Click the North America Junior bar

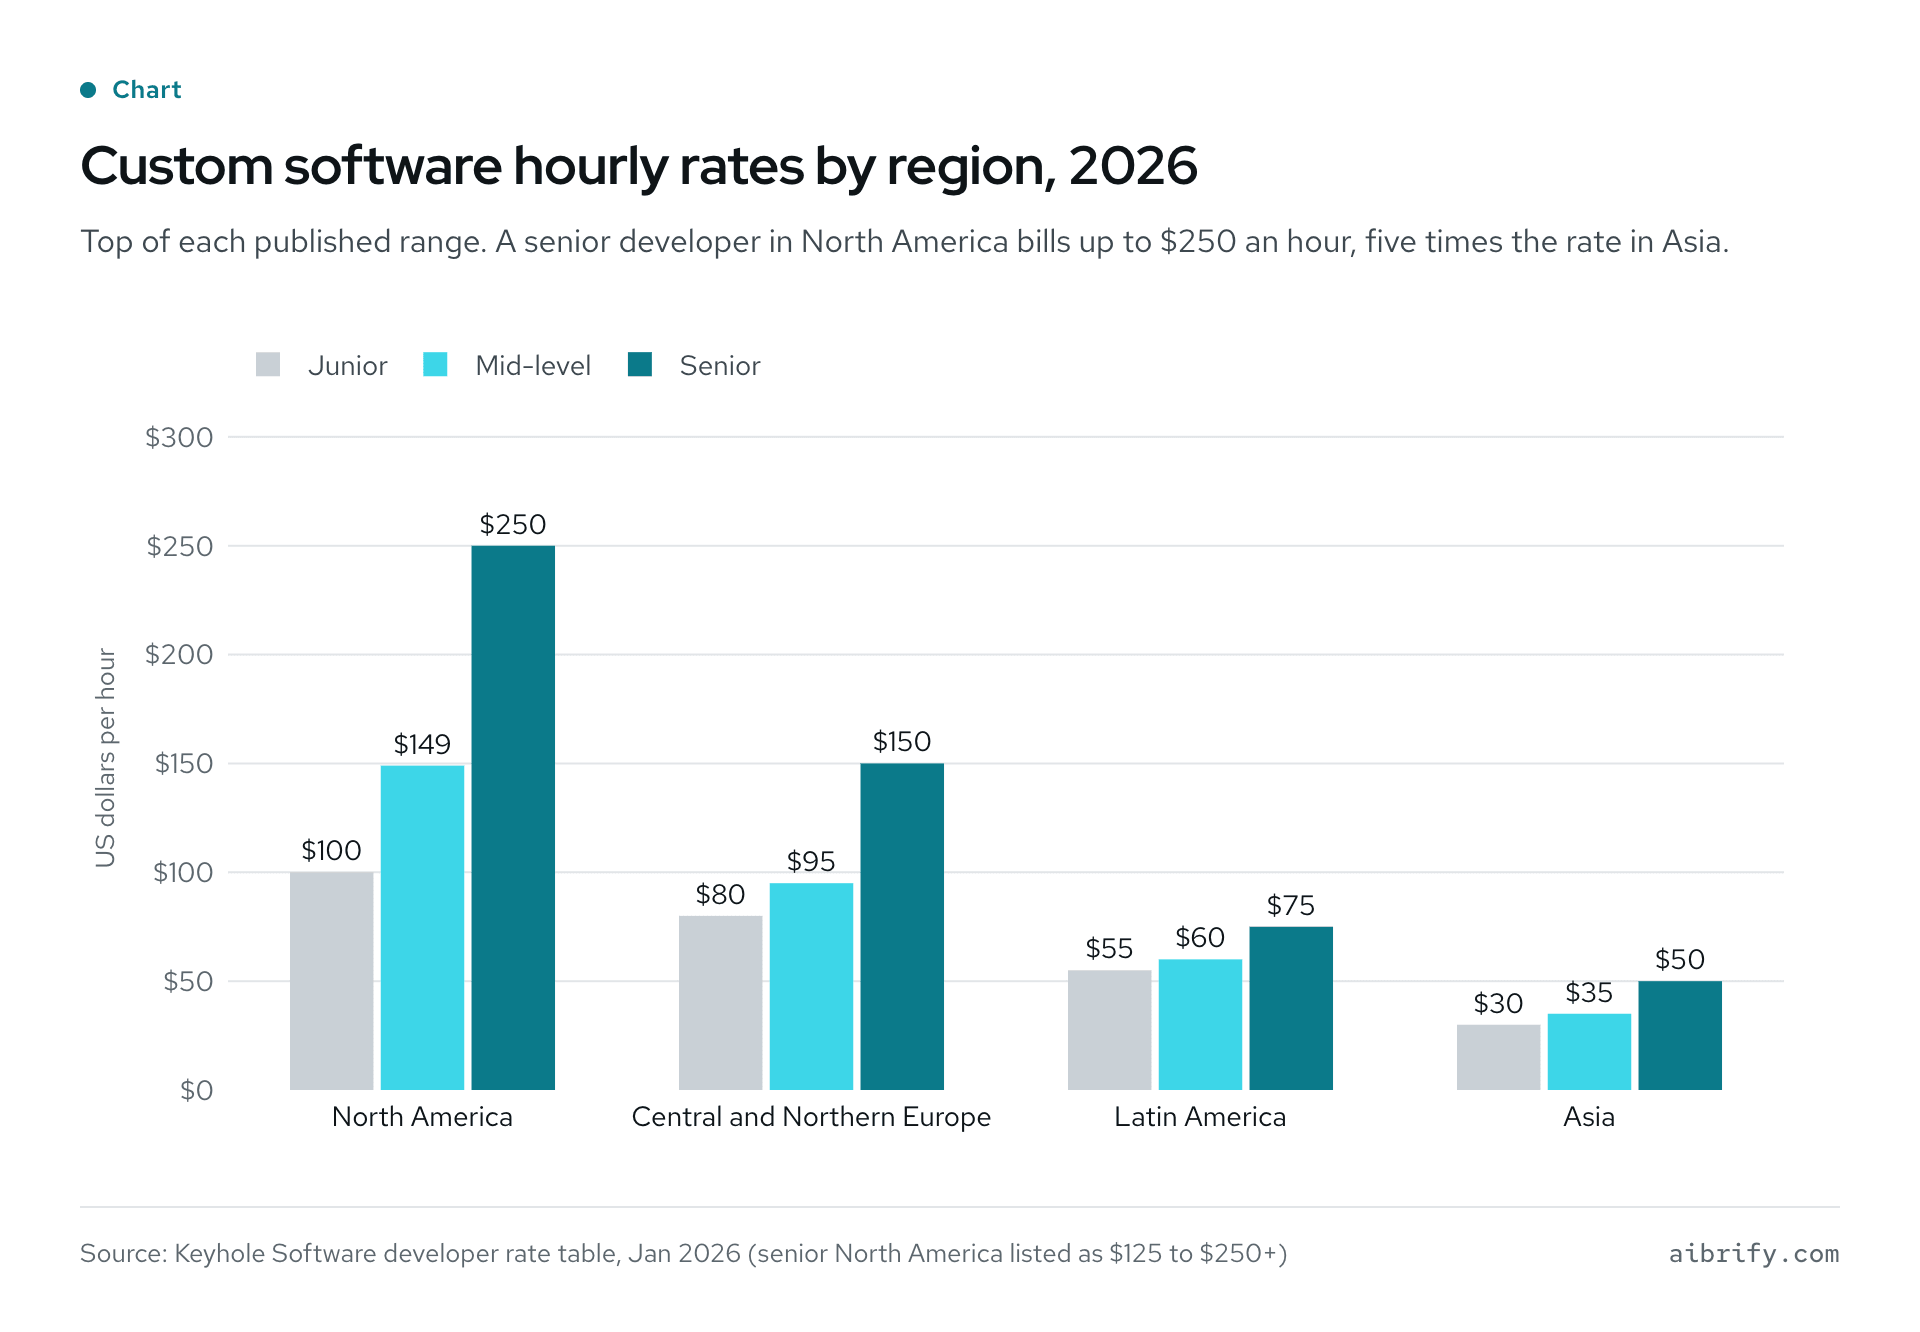tap(332, 981)
